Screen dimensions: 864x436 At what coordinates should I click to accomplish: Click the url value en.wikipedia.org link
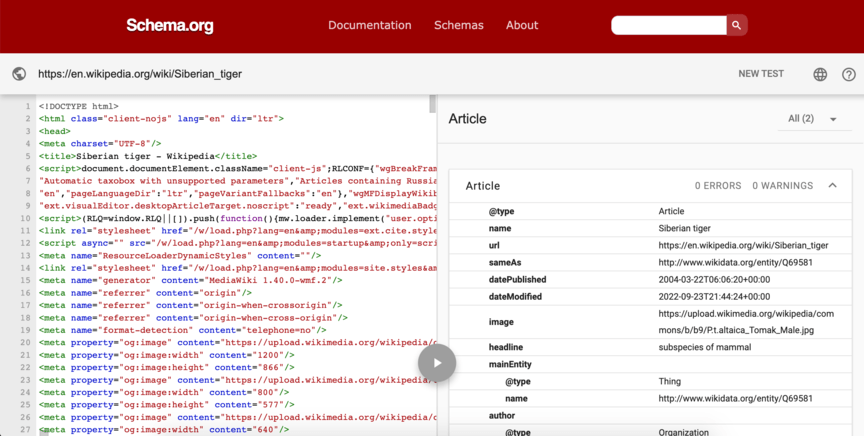(x=743, y=245)
